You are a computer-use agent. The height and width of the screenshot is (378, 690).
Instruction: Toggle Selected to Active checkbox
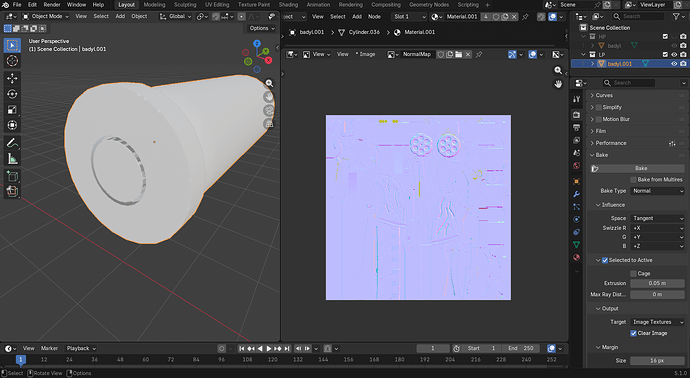click(605, 260)
